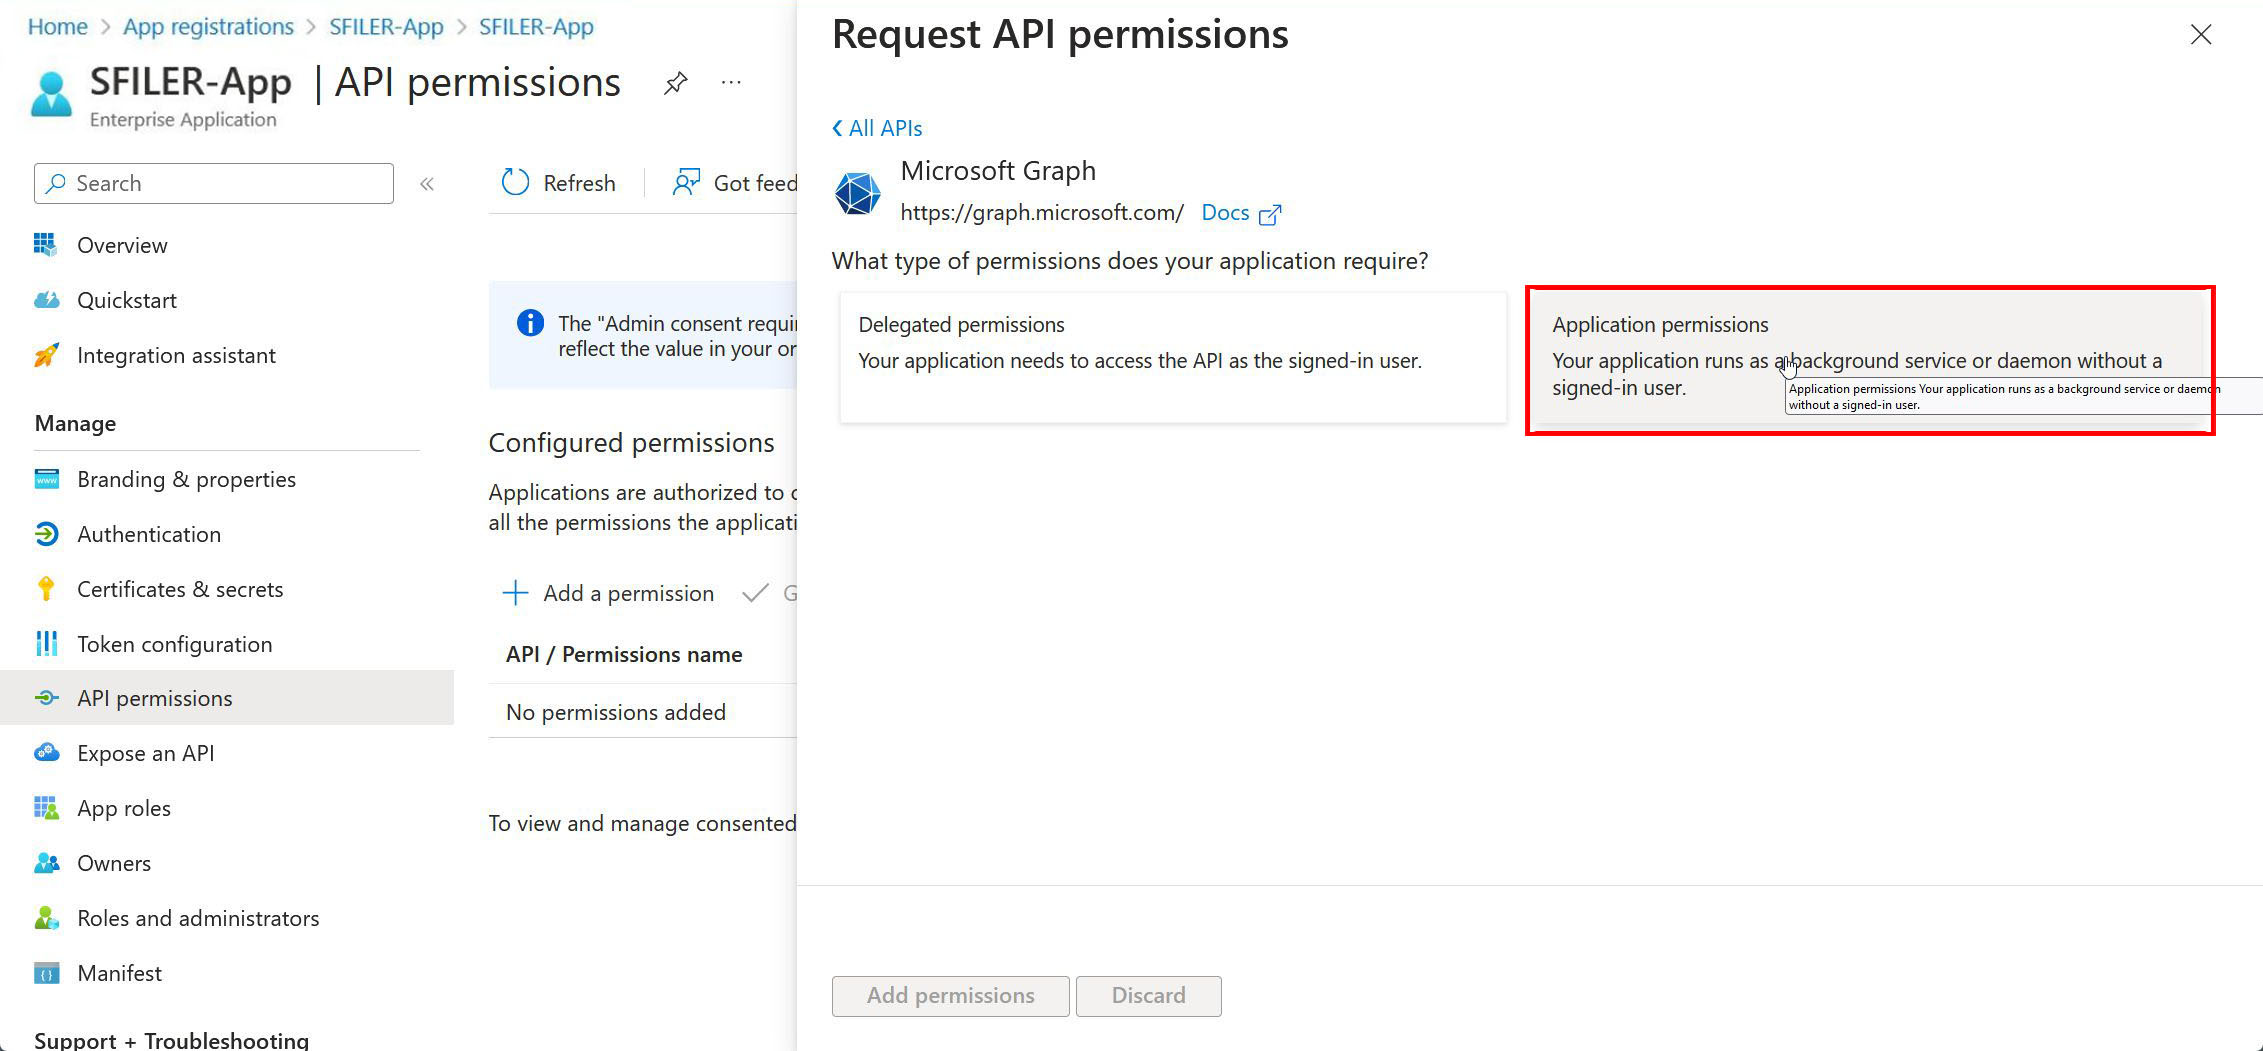Go to App registrations breadcrumb

pyautogui.click(x=208, y=27)
